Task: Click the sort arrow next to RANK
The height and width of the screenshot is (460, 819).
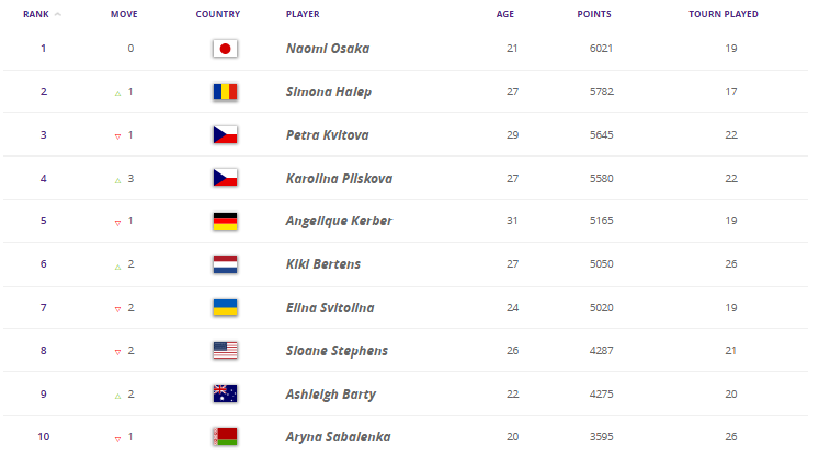Action: pos(57,14)
